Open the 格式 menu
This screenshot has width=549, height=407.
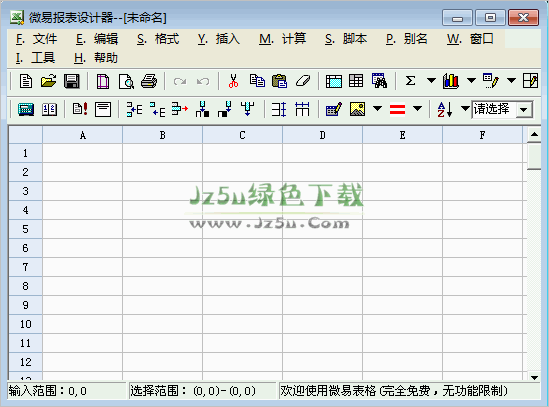tap(158, 39)
